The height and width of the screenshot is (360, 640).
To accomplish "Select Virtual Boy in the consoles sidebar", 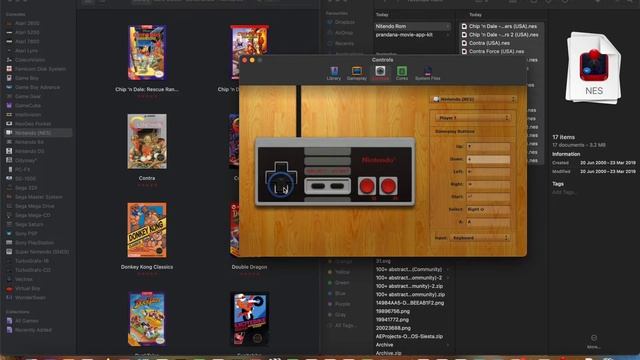I will [27, 289].
